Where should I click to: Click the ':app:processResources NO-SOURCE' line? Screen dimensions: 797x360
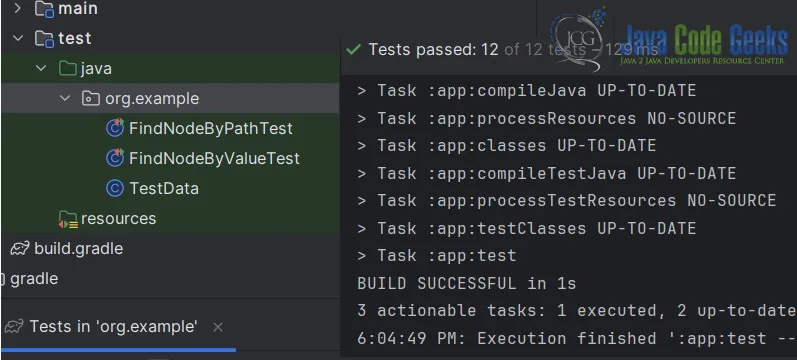tap(546, 118)
